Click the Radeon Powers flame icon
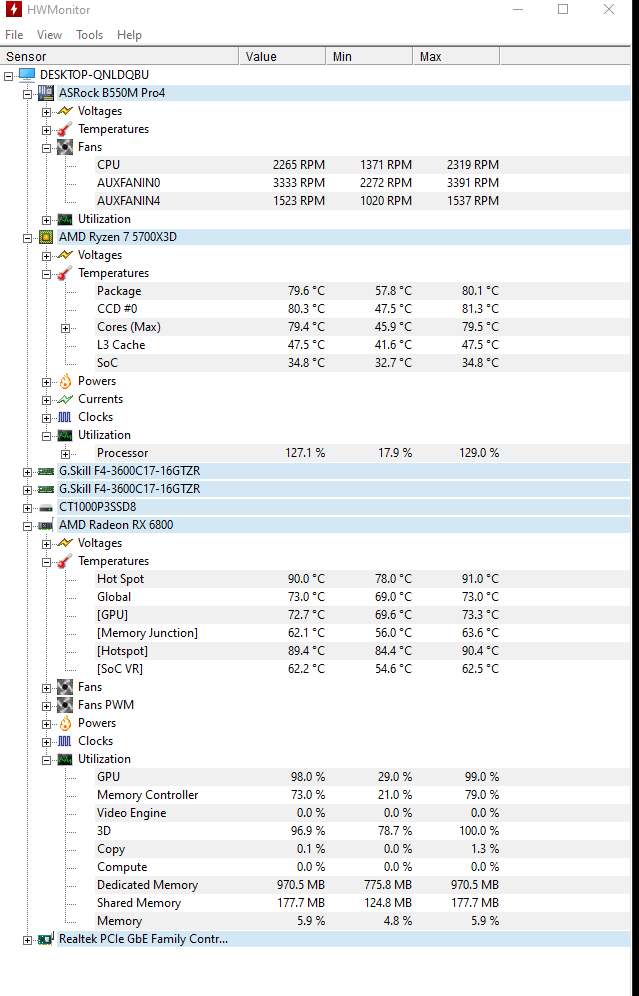 (x=65, y=723)
